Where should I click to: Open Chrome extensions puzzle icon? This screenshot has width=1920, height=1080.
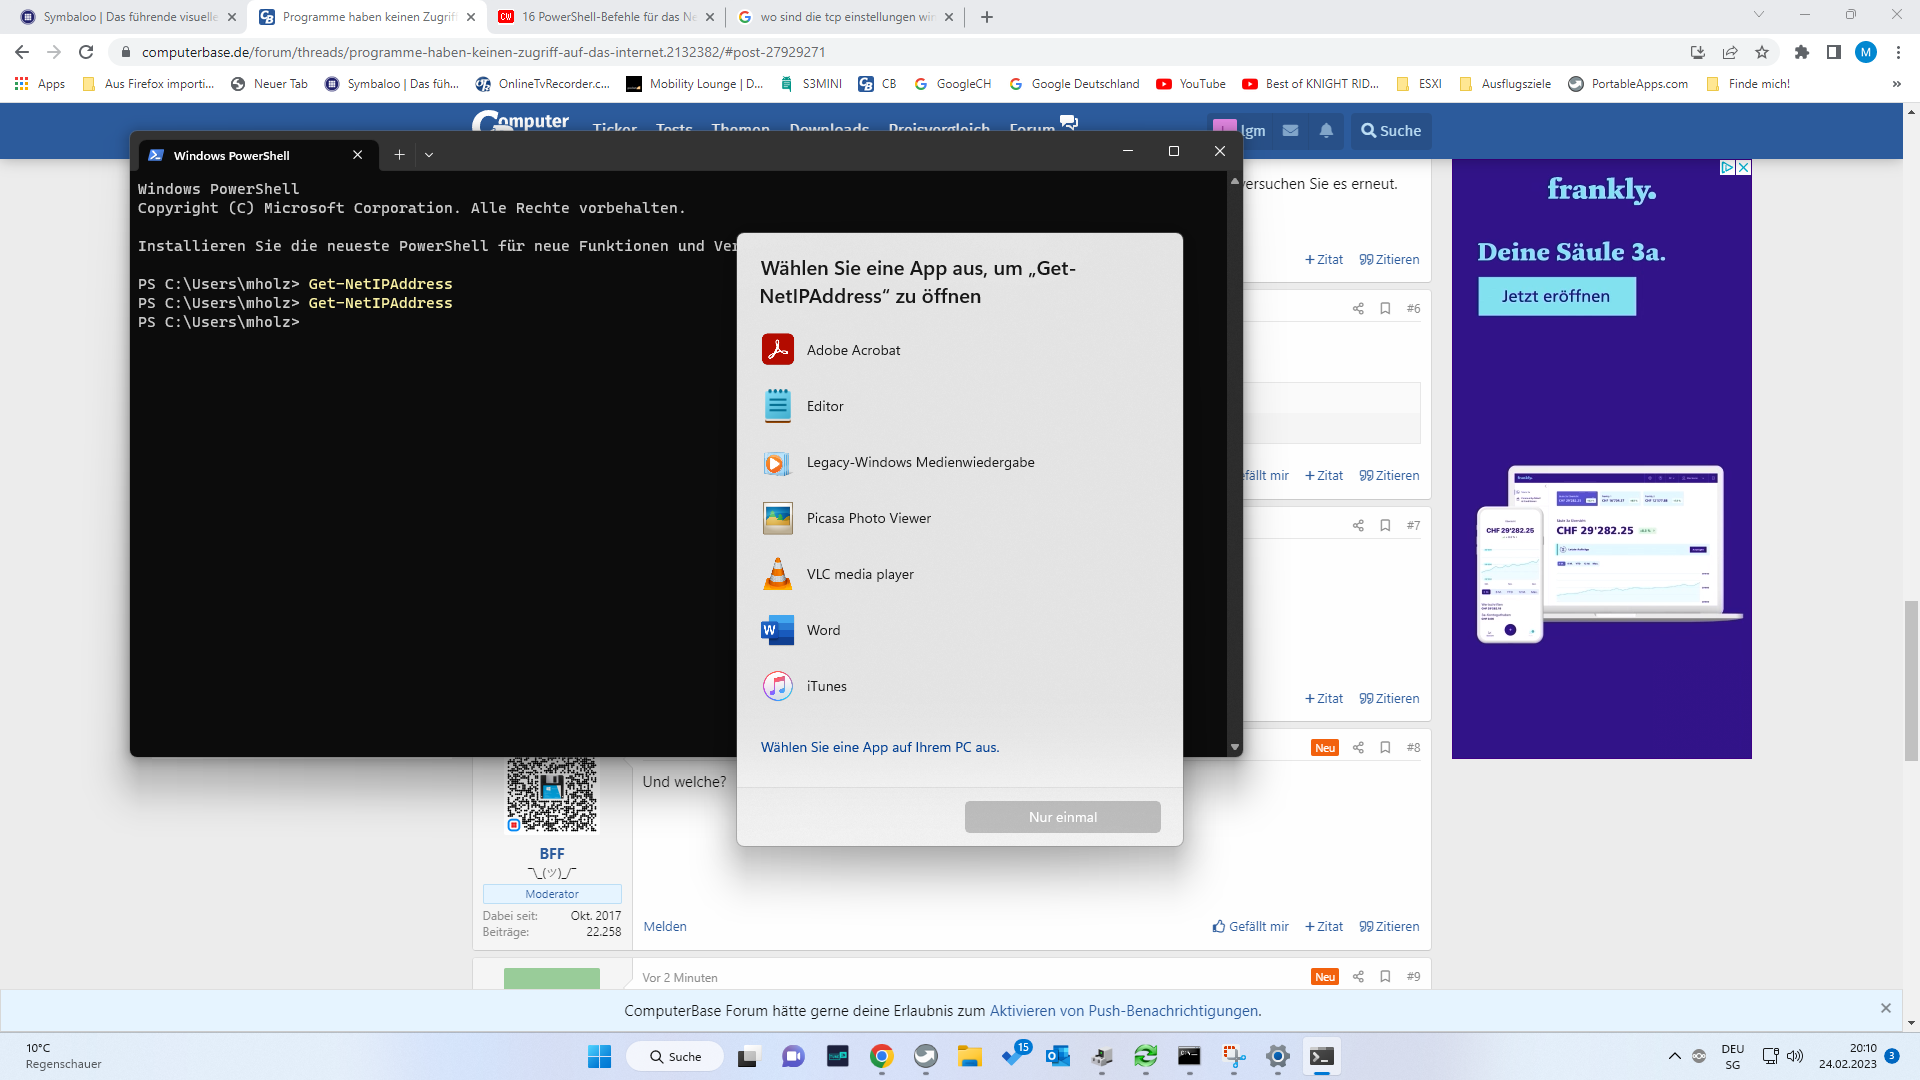pos(1801,52)
